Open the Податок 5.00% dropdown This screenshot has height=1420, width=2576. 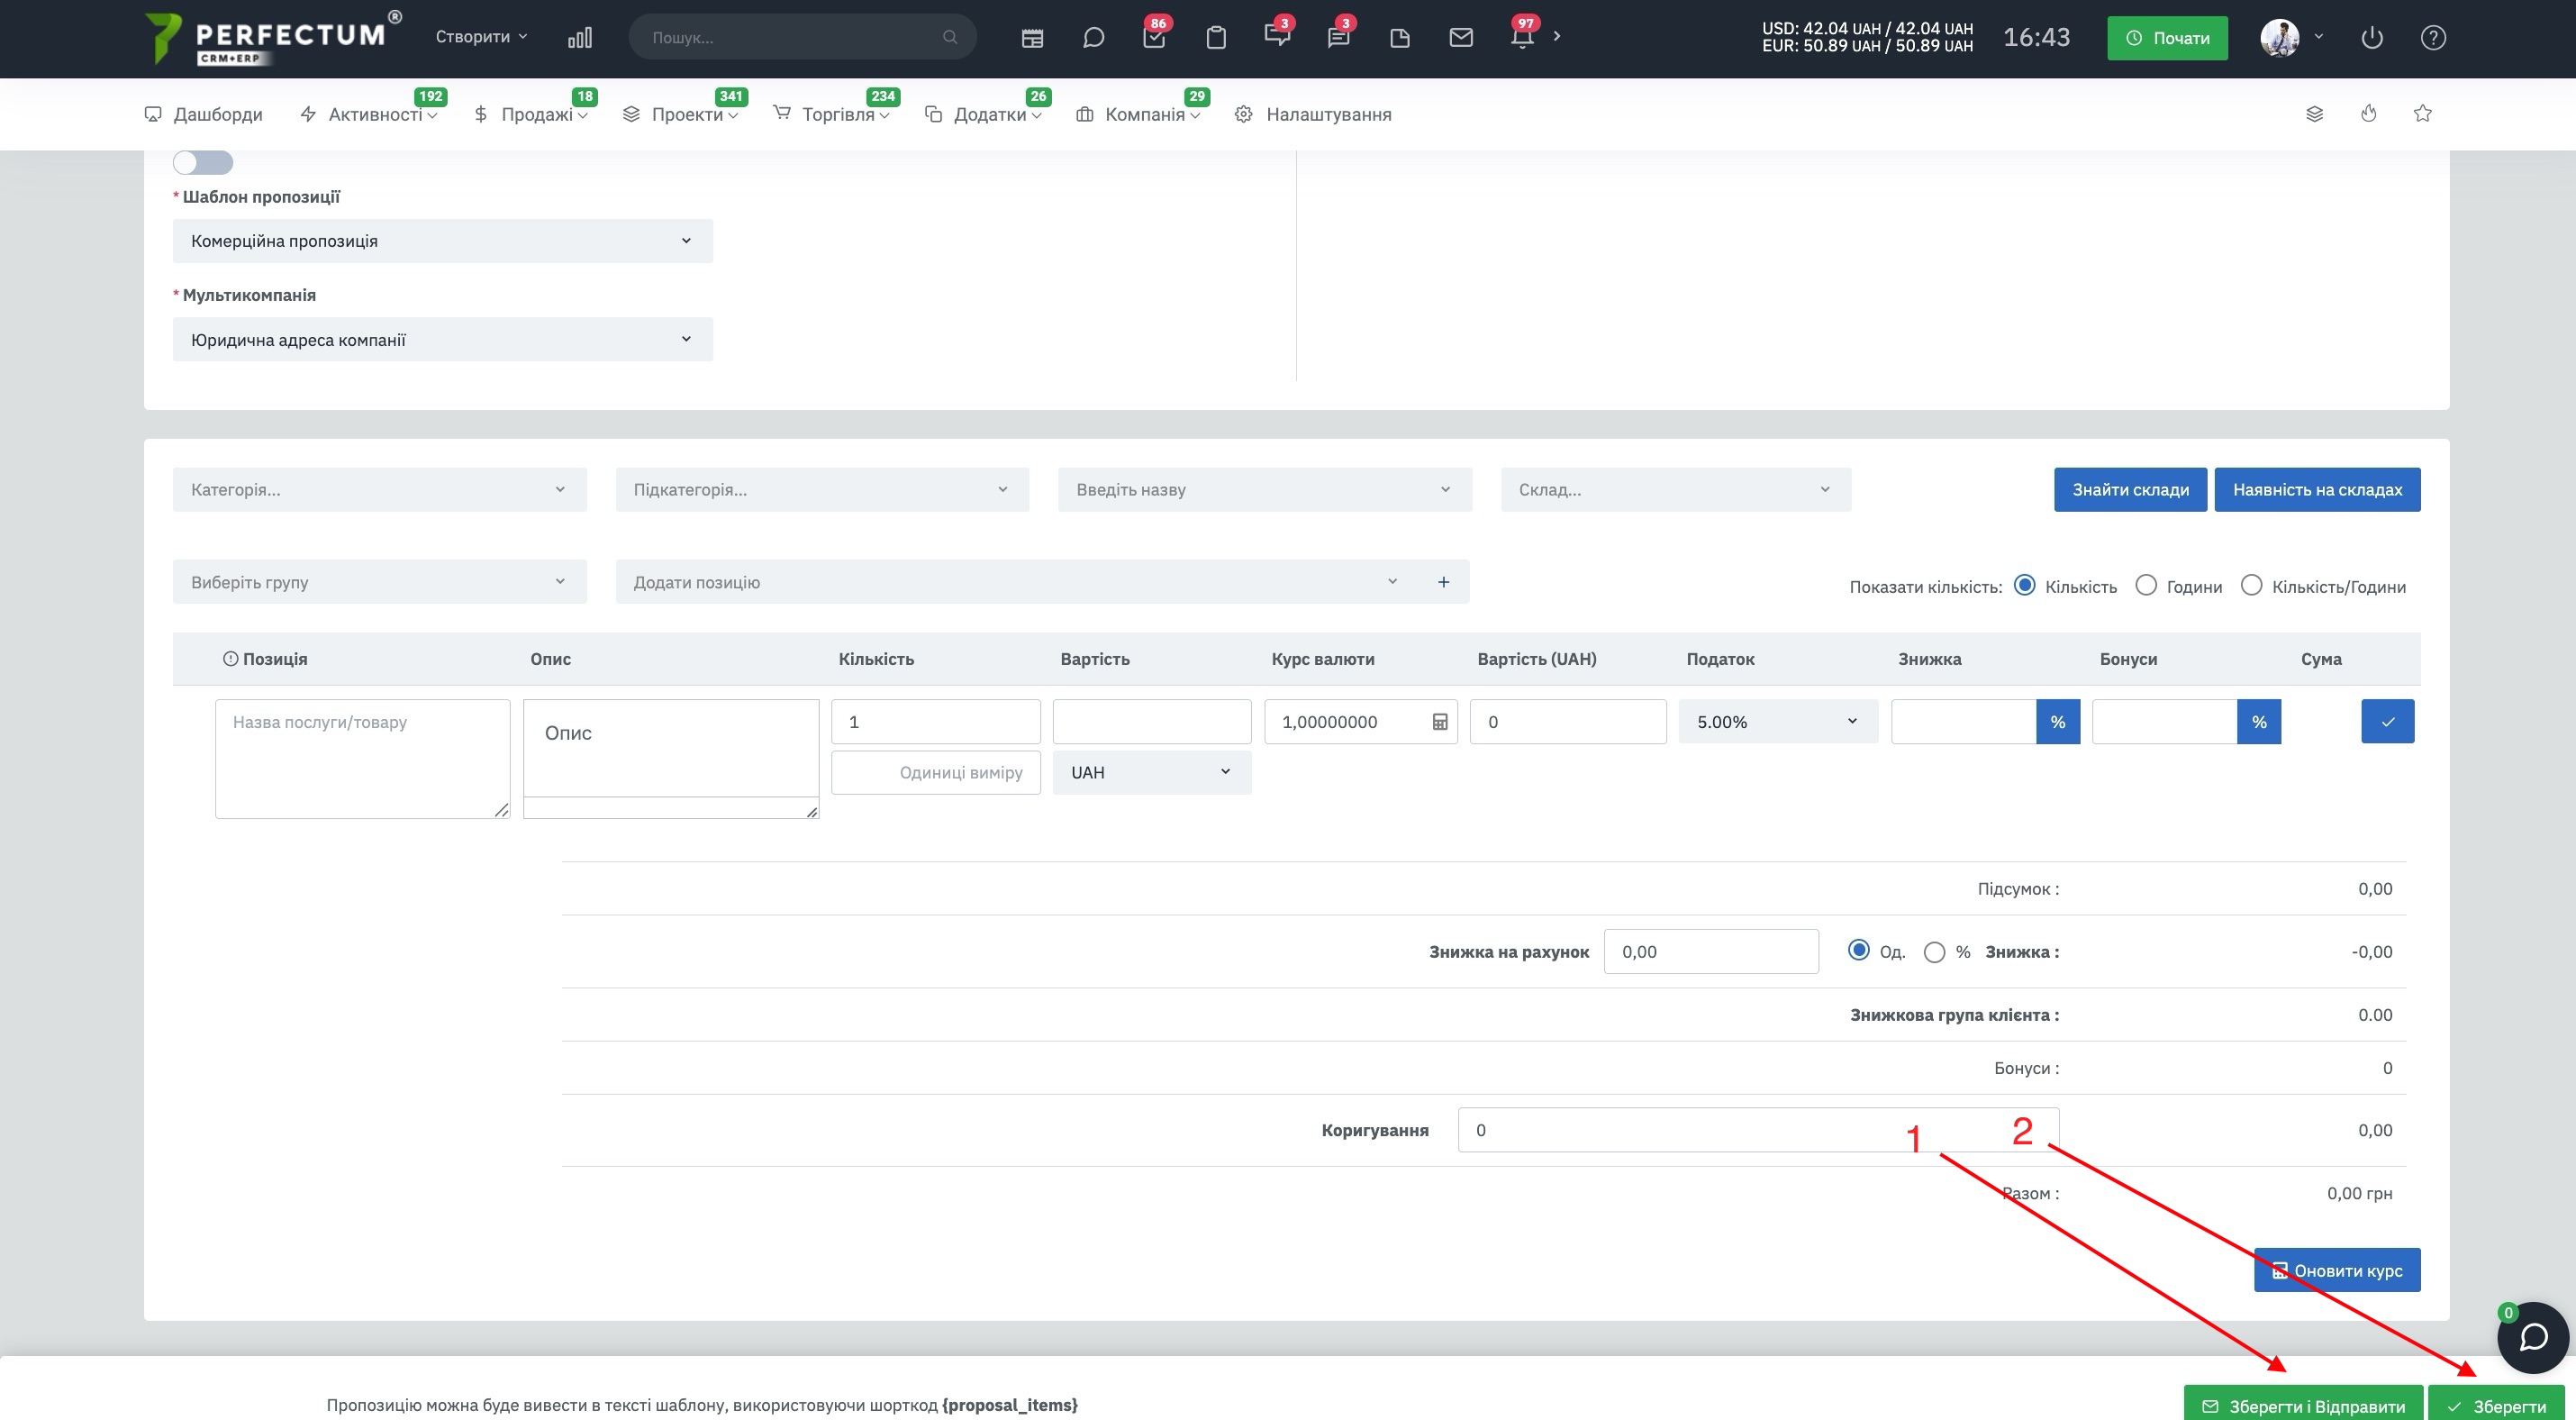click(x=1777, y=722)
